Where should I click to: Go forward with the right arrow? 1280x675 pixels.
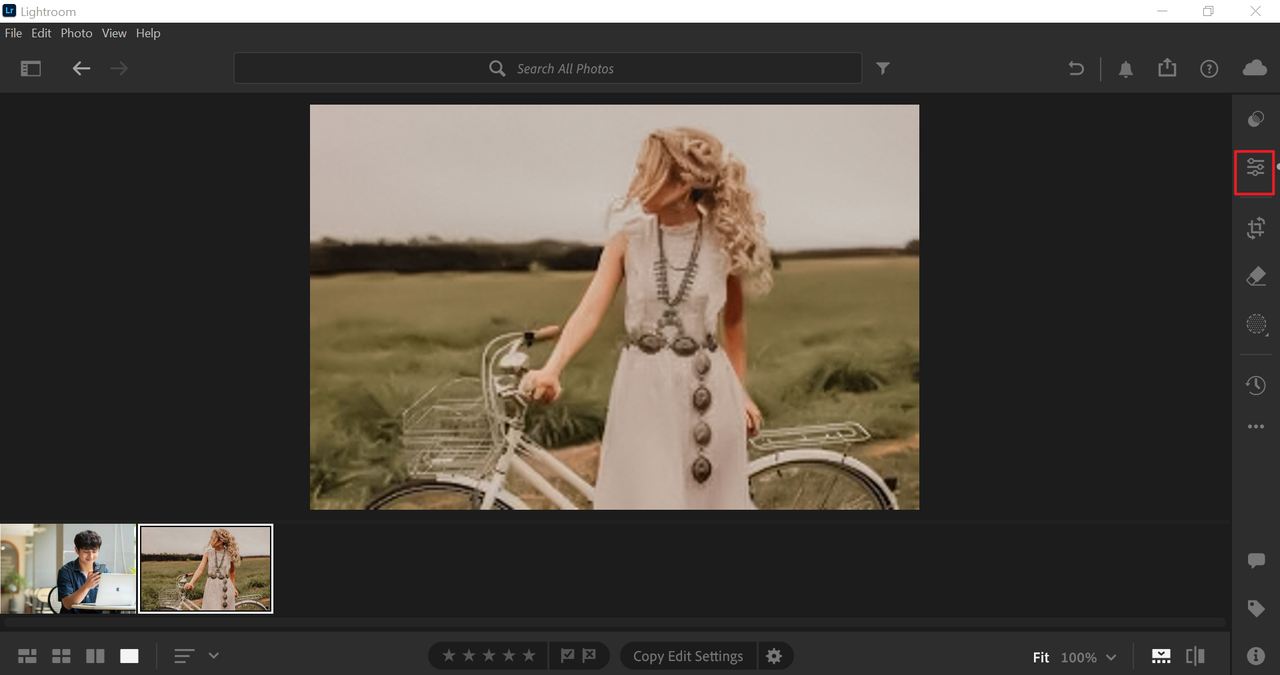(x=119, y=69)
